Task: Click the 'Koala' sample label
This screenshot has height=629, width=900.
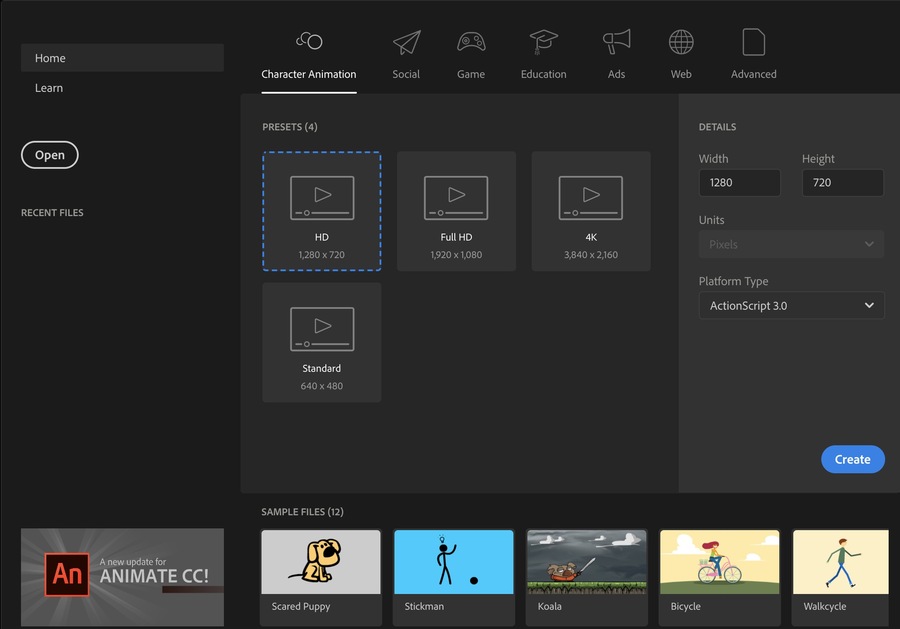Action: 549,607
